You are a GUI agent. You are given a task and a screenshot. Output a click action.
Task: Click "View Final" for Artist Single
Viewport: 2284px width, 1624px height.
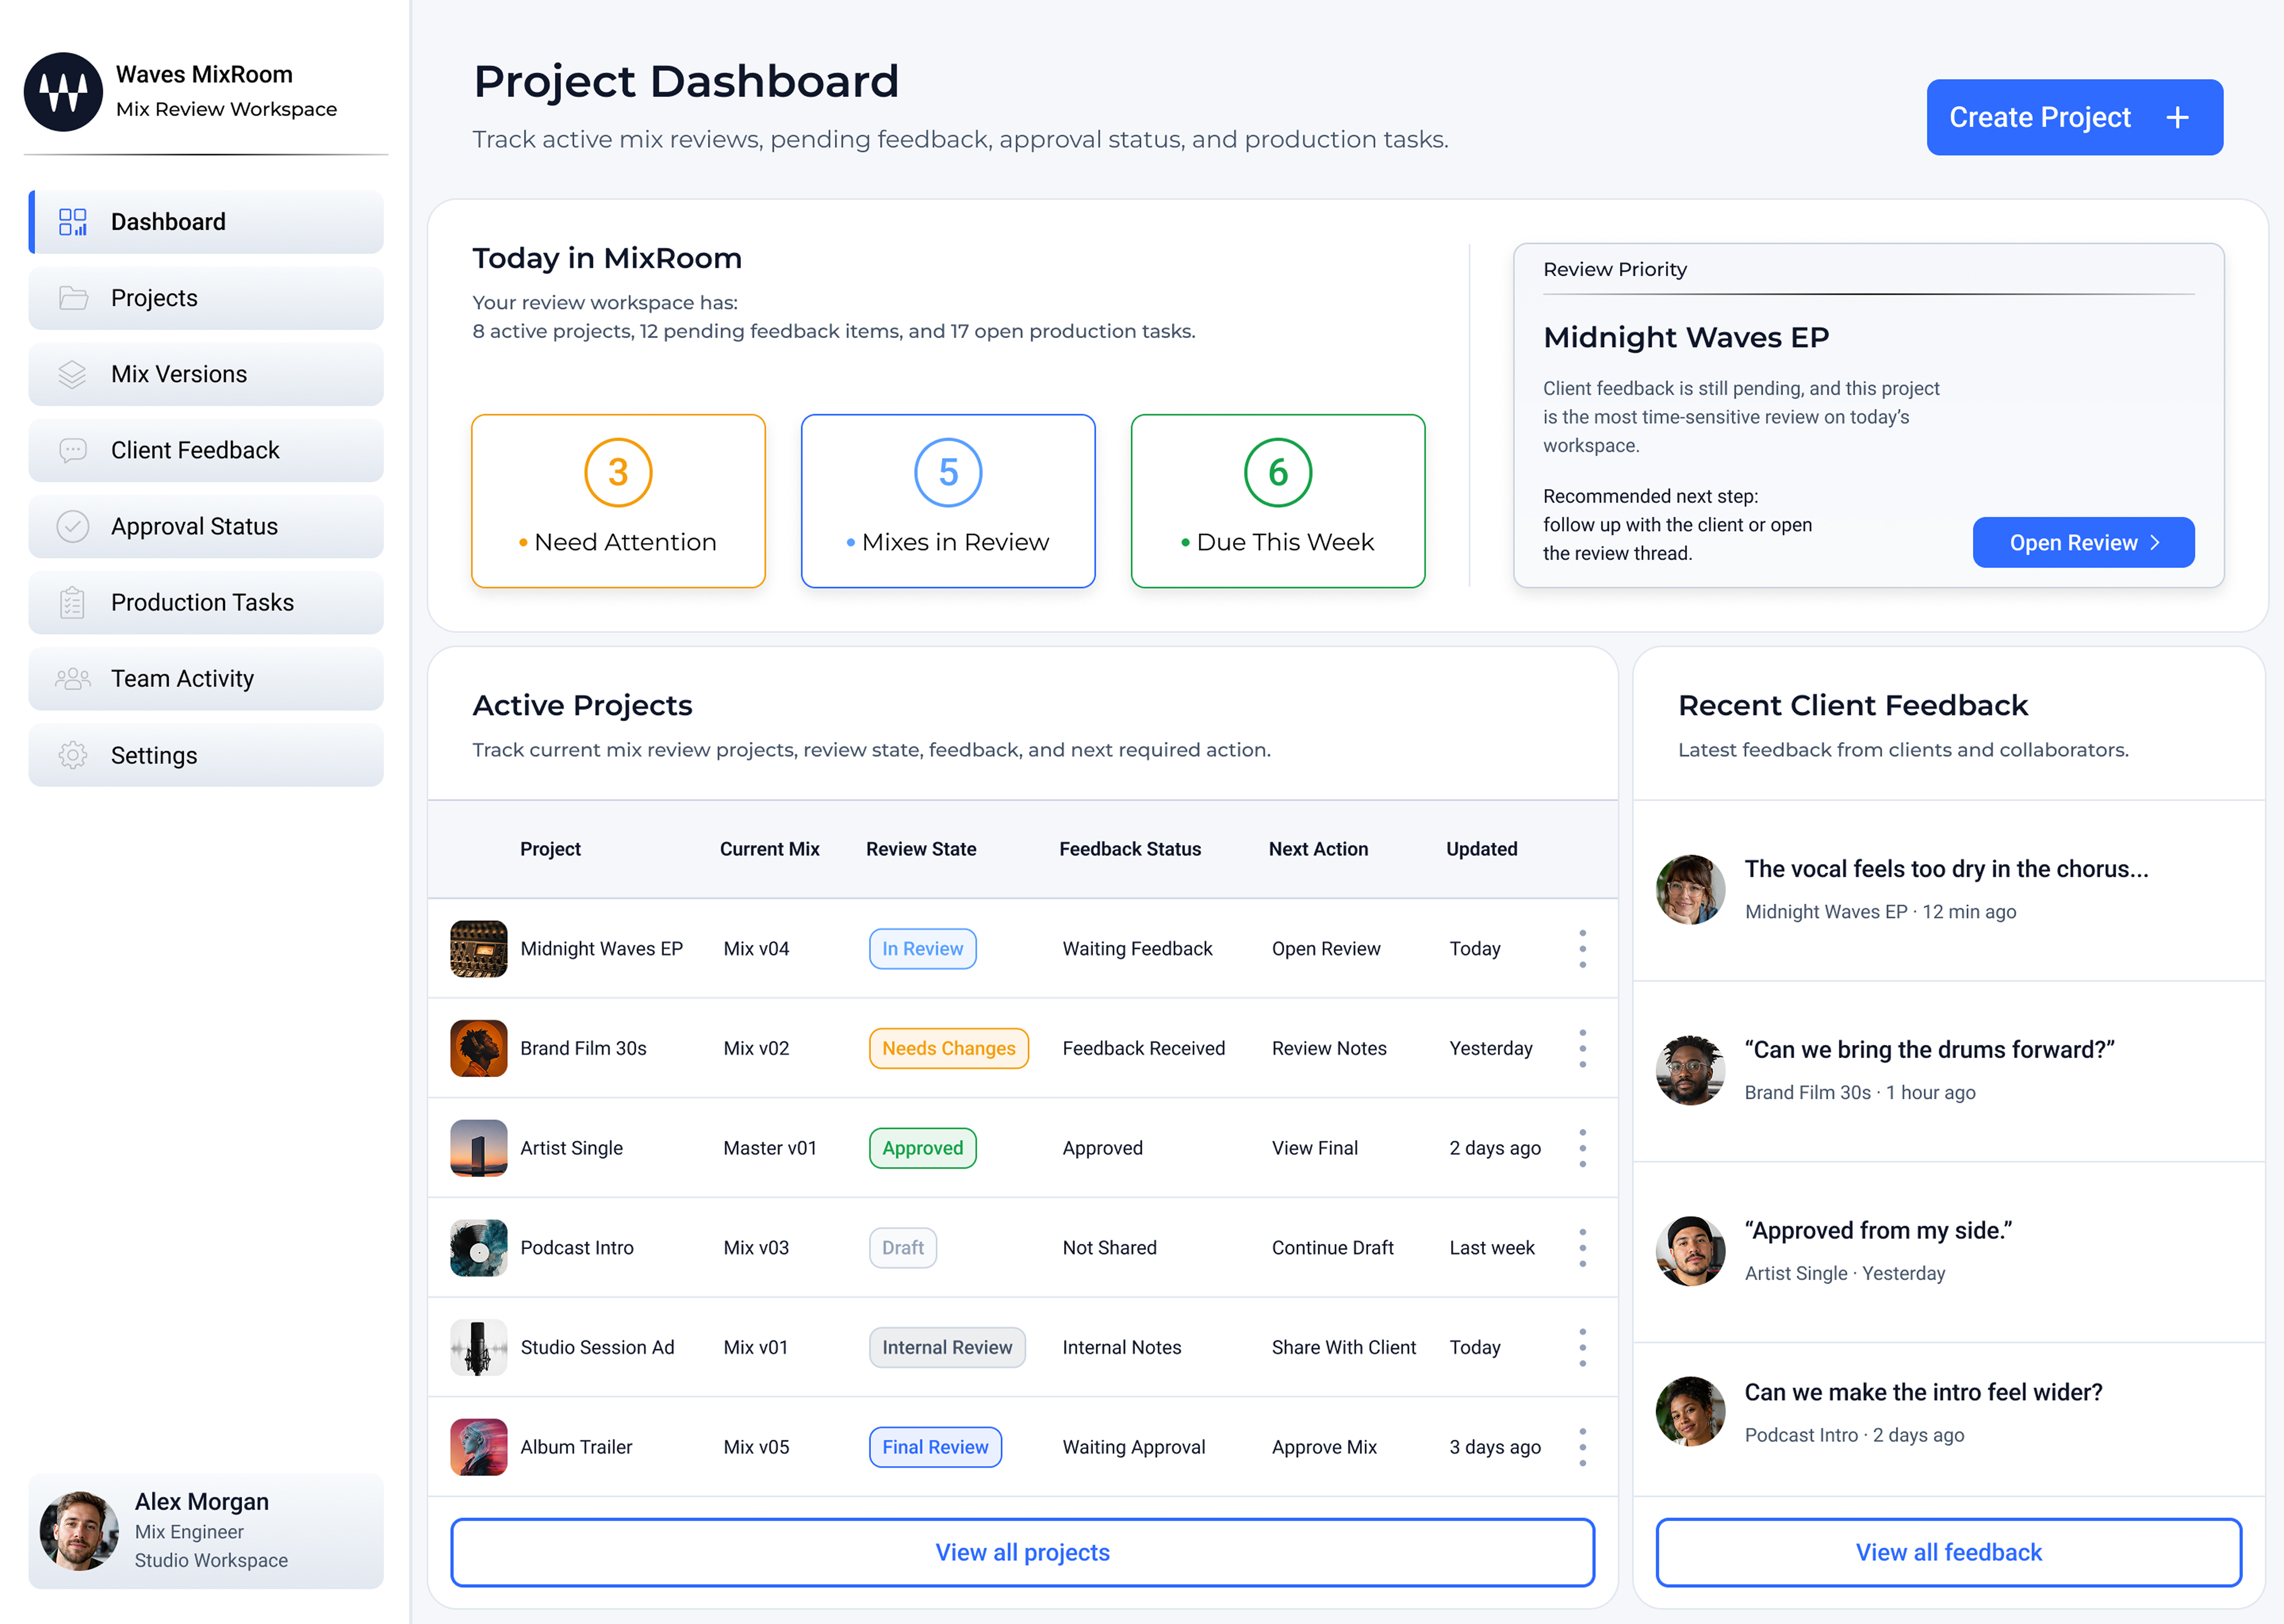(1314, 1148)
